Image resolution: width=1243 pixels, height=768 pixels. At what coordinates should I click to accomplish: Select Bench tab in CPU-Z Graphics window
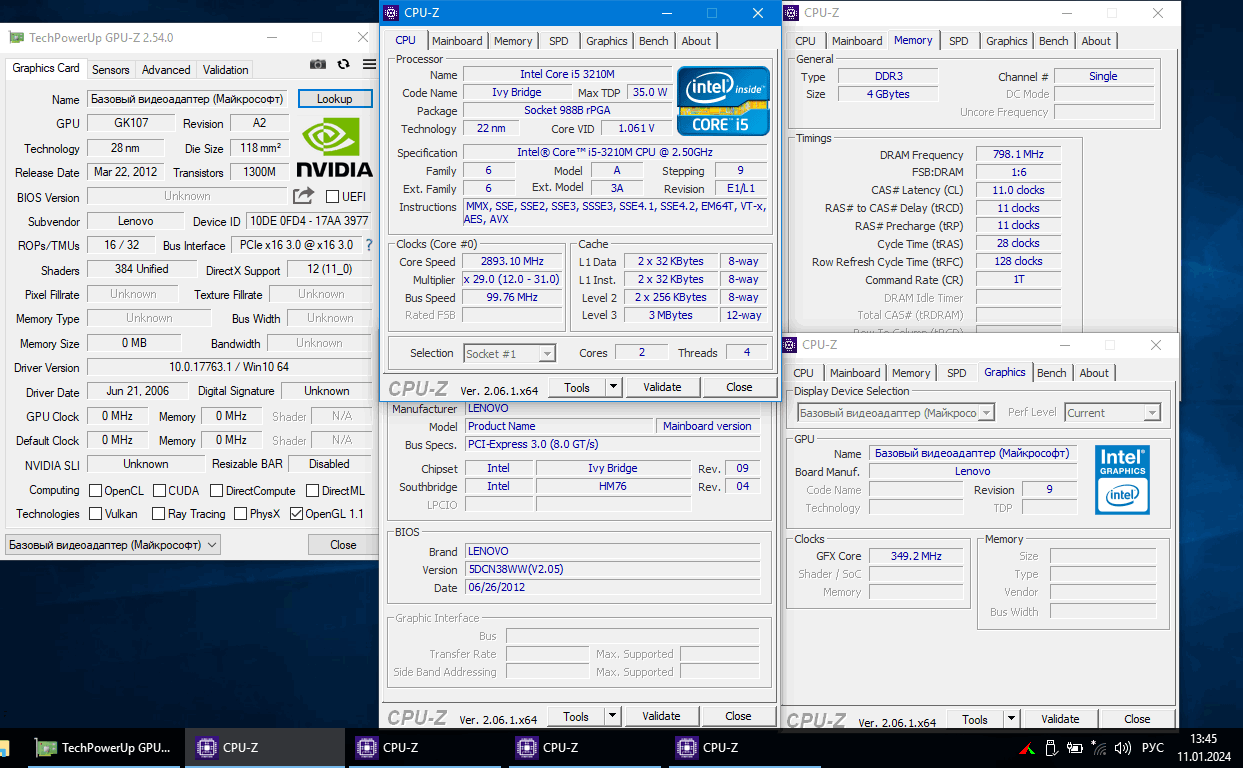click(x=1052, y=373)
